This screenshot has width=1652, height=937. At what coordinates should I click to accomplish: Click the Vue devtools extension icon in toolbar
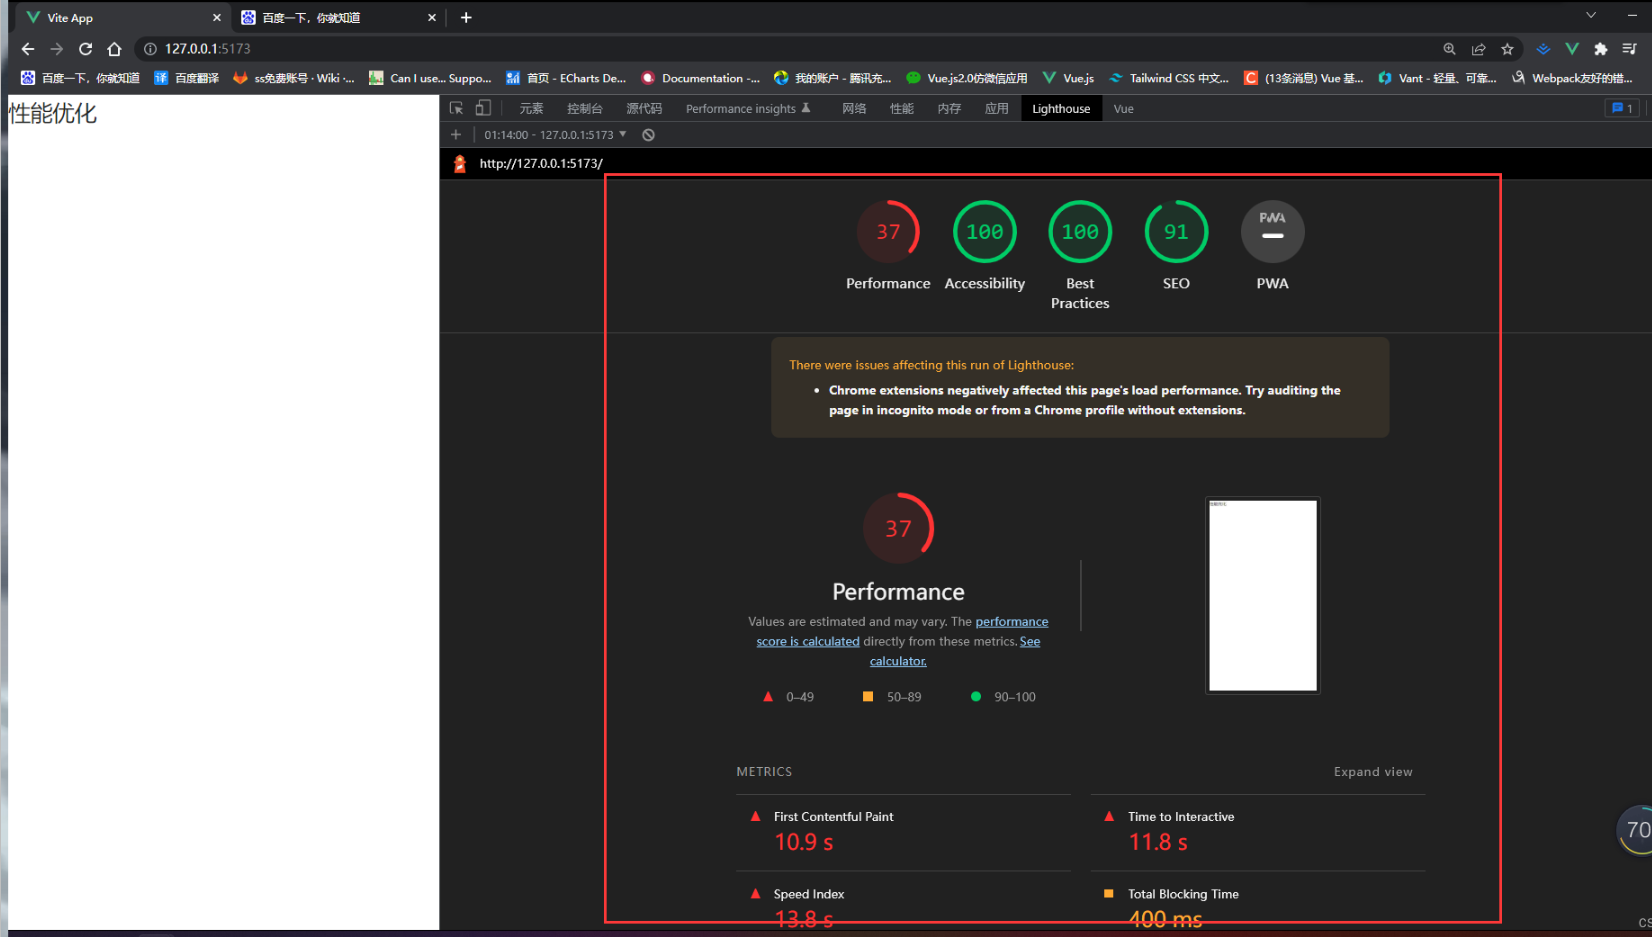[1572, 49]
